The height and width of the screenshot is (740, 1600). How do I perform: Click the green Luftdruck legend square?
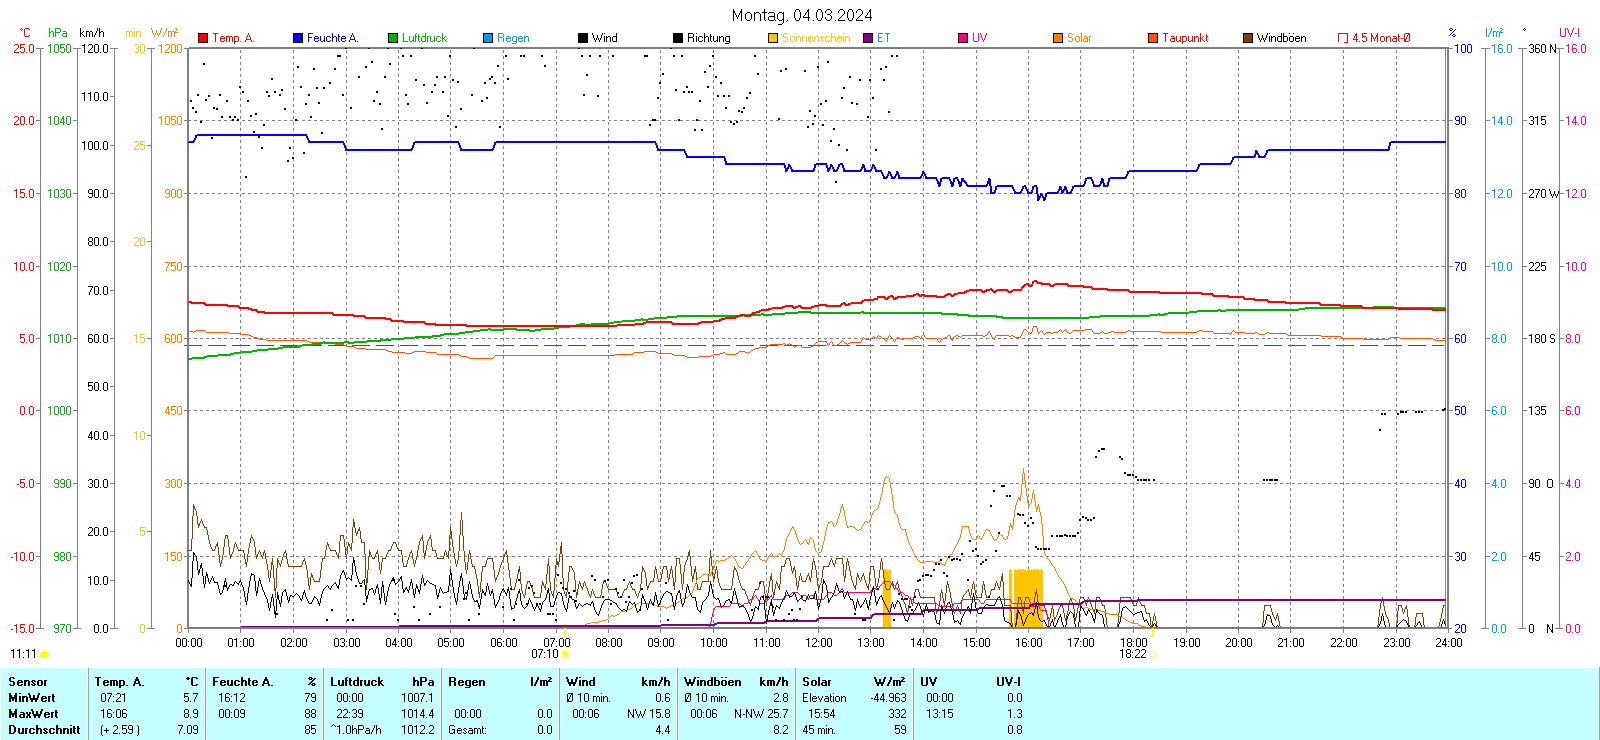pyautogui.click(x=393, y=38)
